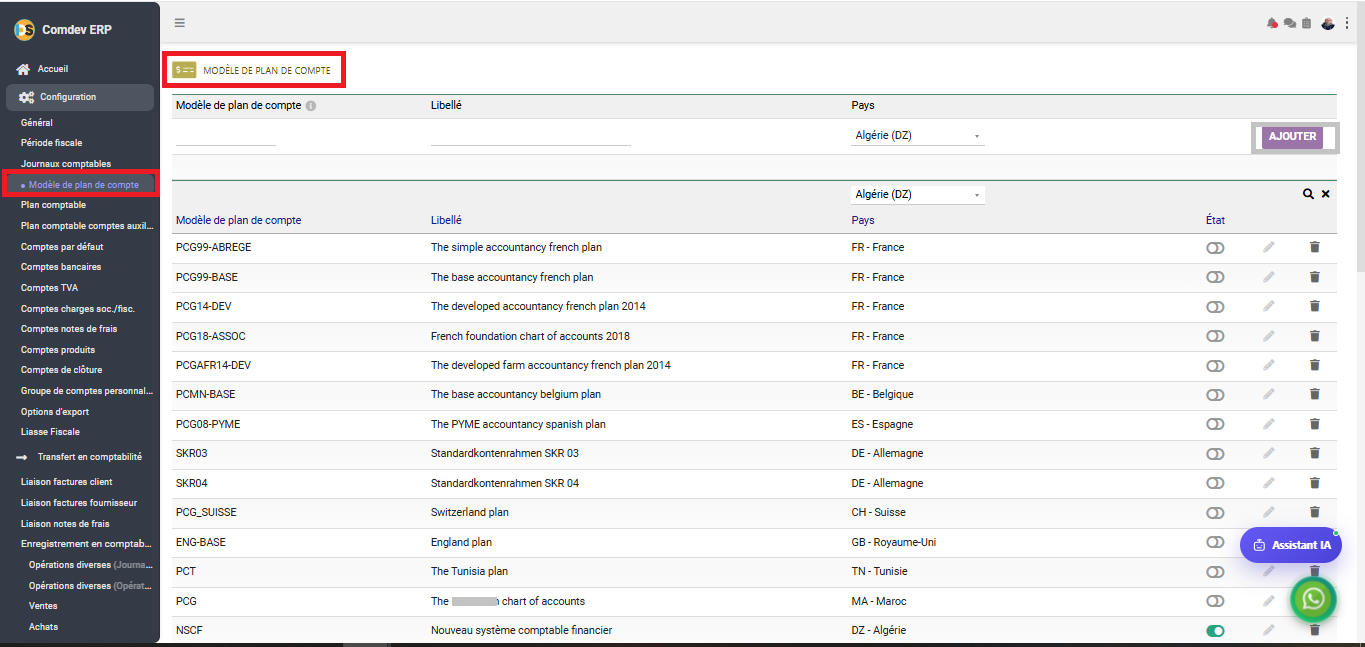Select 'Nouveau système comptable financier' label
The width and height of the screenshot is (1365, 647).
[x=521, y=630]
